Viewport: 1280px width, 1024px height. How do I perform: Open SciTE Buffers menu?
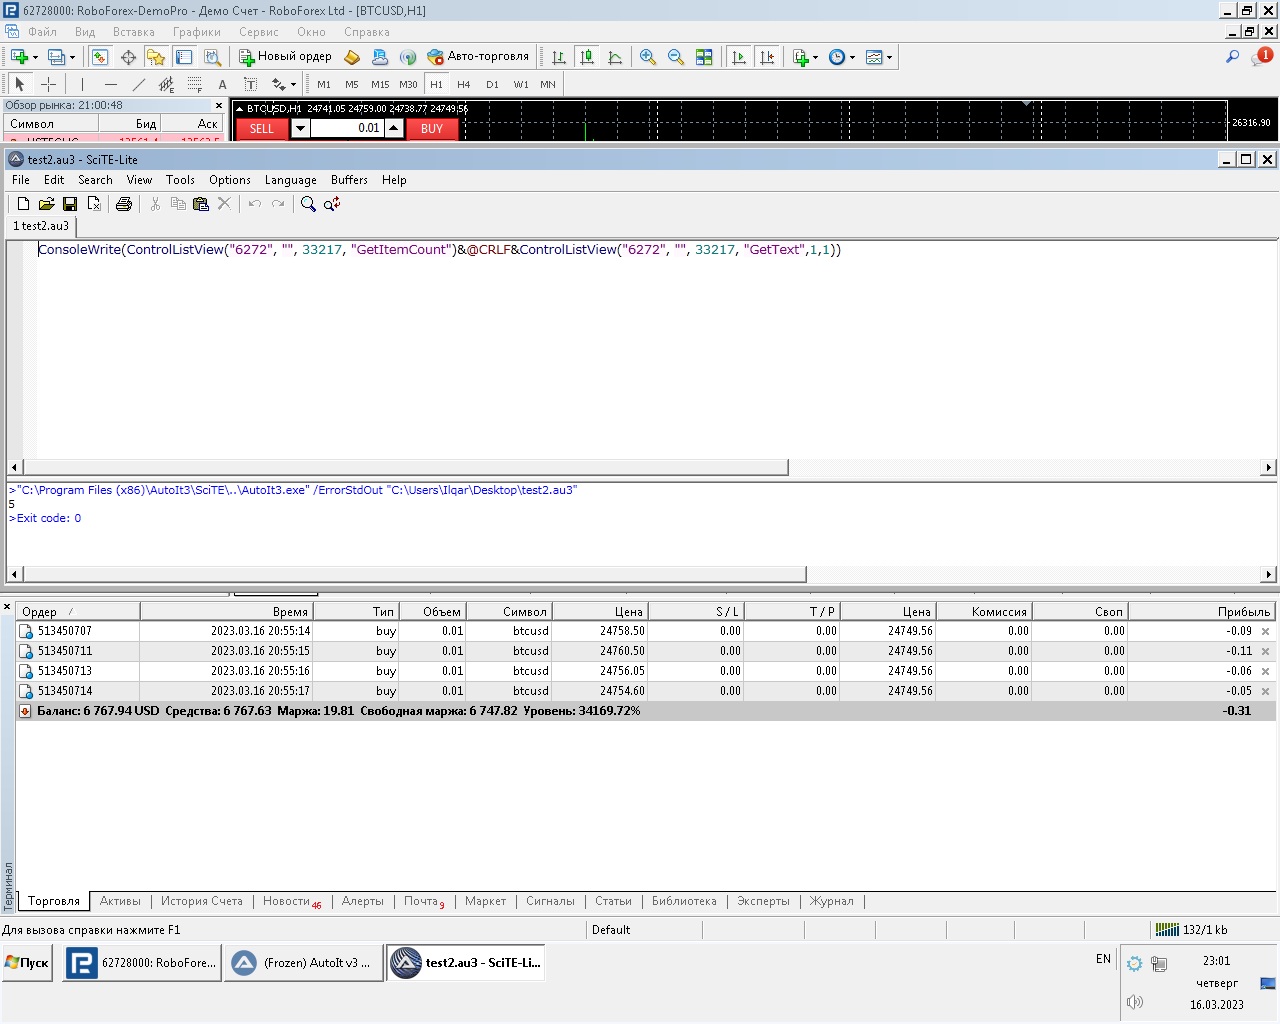(x=349, y=180)
